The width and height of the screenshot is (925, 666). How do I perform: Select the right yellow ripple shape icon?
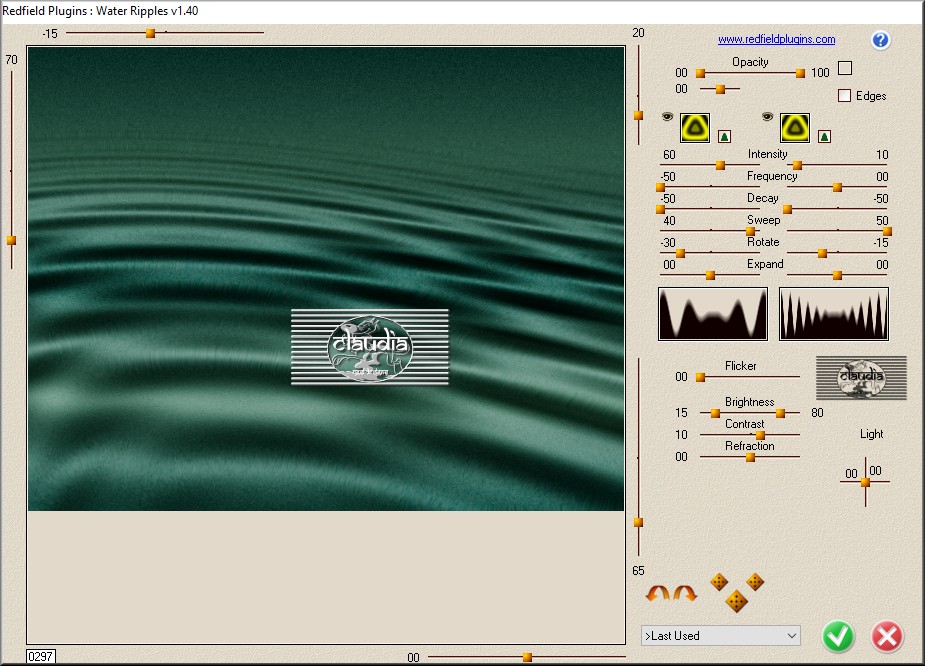click(795, 127)
